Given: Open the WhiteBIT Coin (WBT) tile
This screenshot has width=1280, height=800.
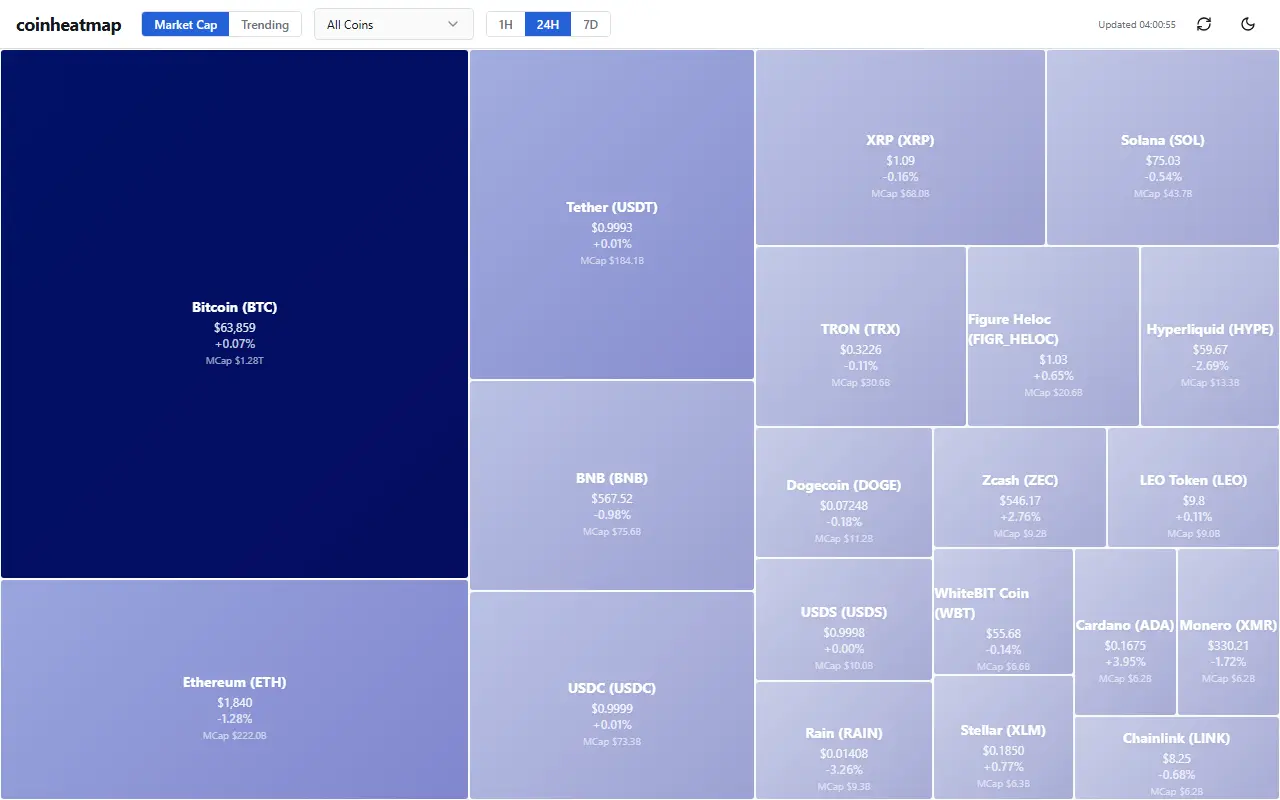Looking at the screenshot, I should (1003, 611).
